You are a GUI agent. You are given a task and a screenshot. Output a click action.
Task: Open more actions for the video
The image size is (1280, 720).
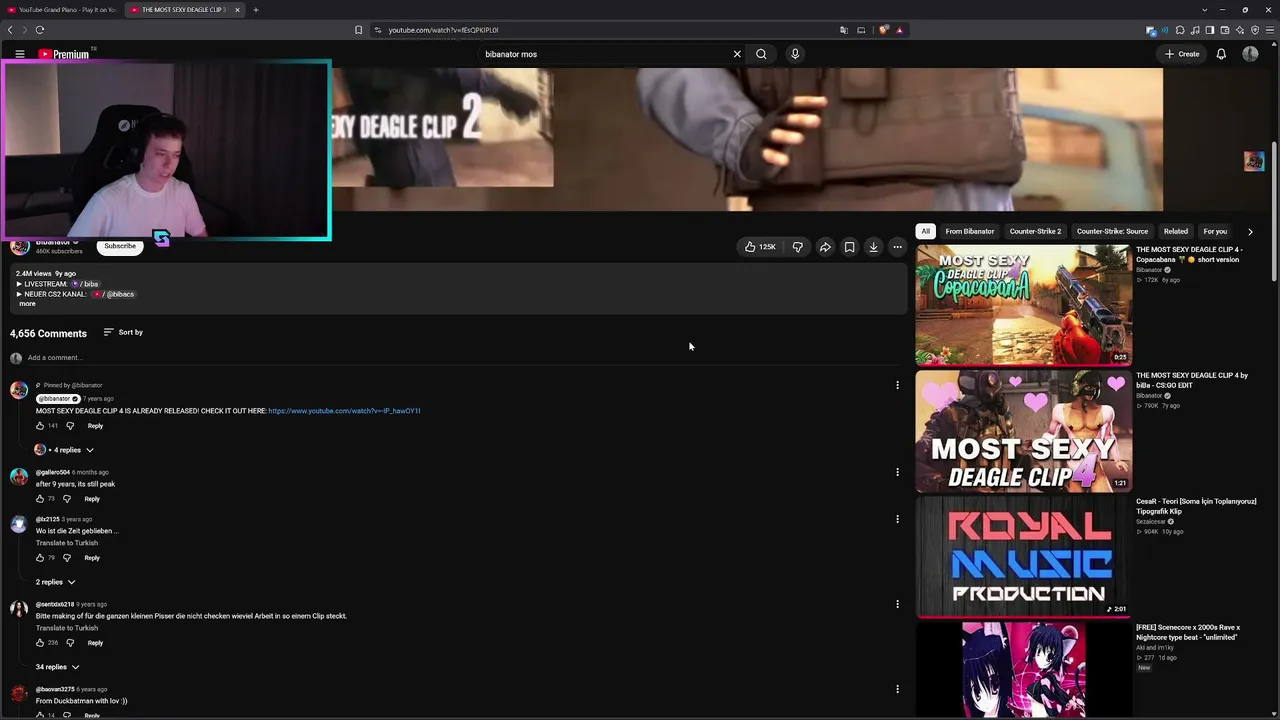(x=897, y=247)
